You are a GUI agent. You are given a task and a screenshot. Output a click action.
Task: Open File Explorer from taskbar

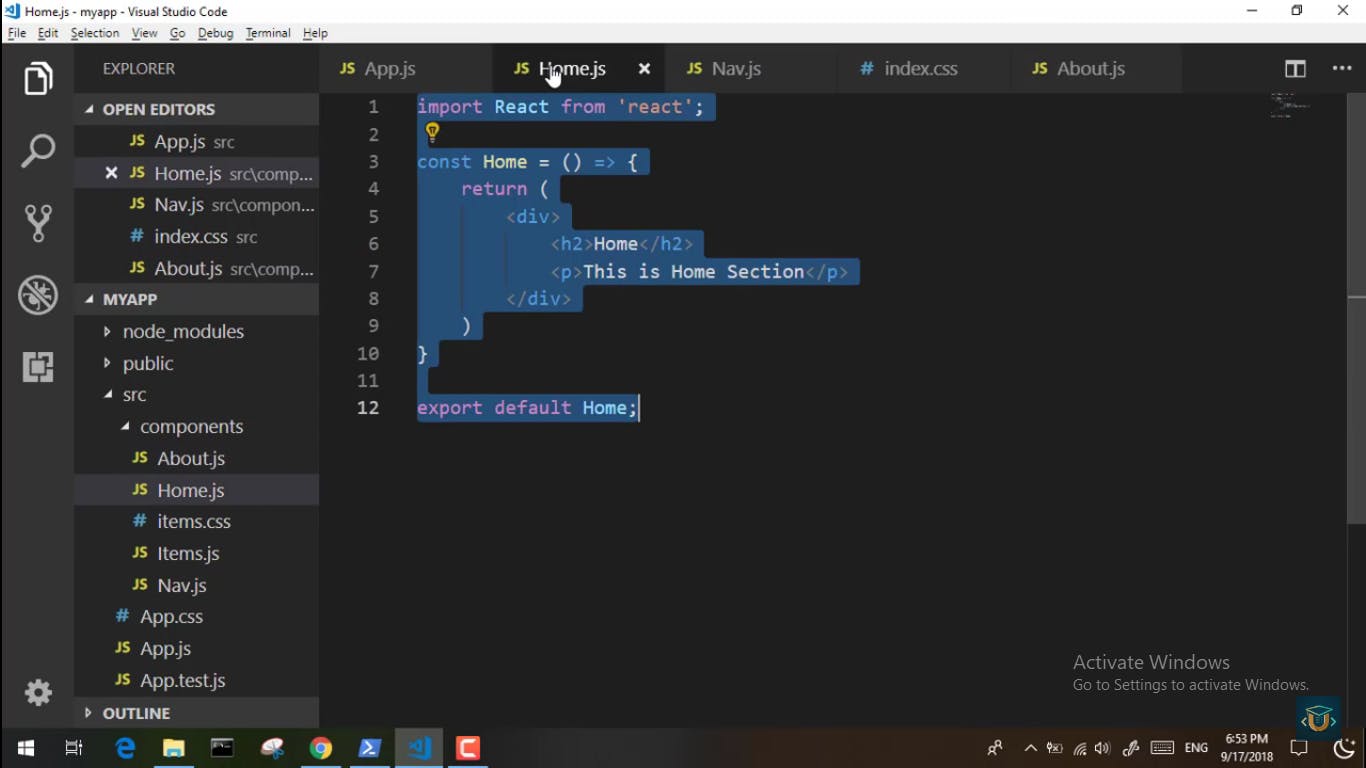pyautogui.click(x=174, y=748)
